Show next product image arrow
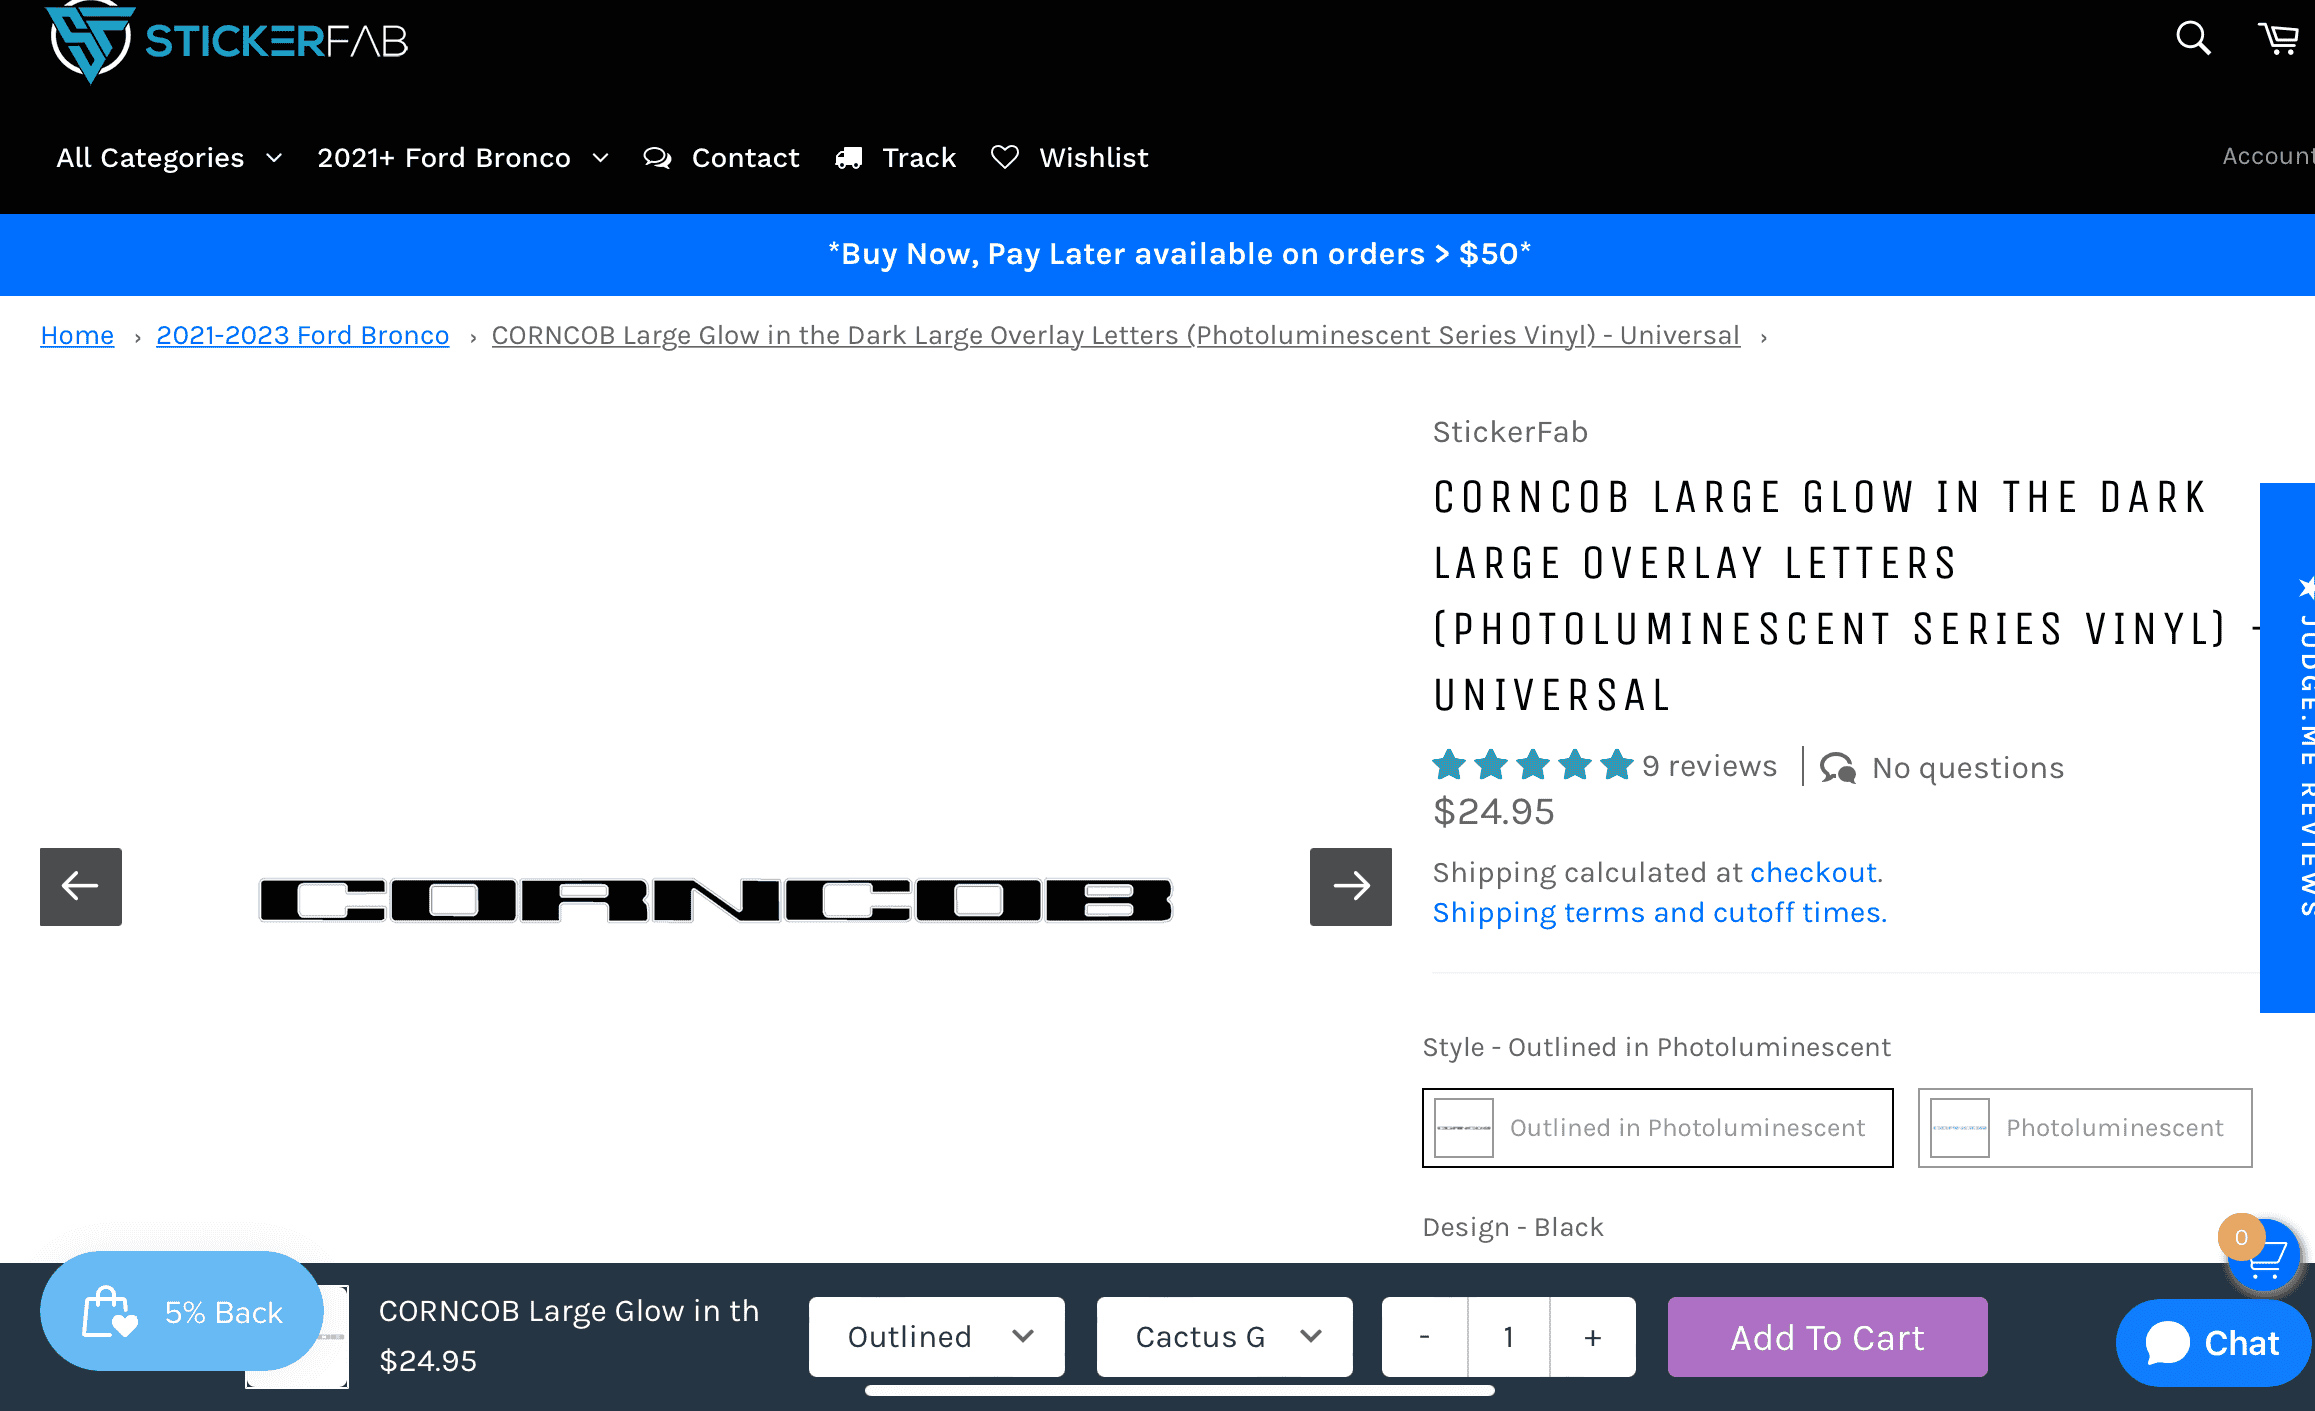The height and width of the screenshot is (1411, 2315). pos(1351,887)
